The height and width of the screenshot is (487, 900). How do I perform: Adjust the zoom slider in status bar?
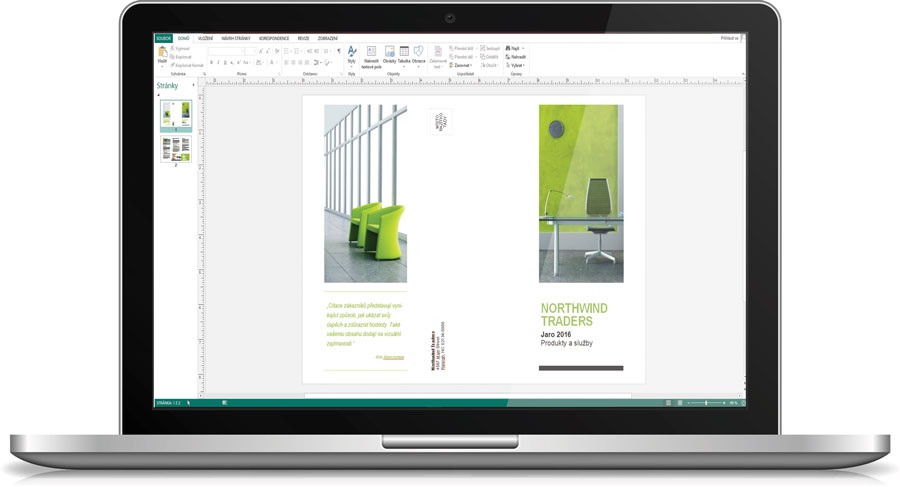[706, 403]
